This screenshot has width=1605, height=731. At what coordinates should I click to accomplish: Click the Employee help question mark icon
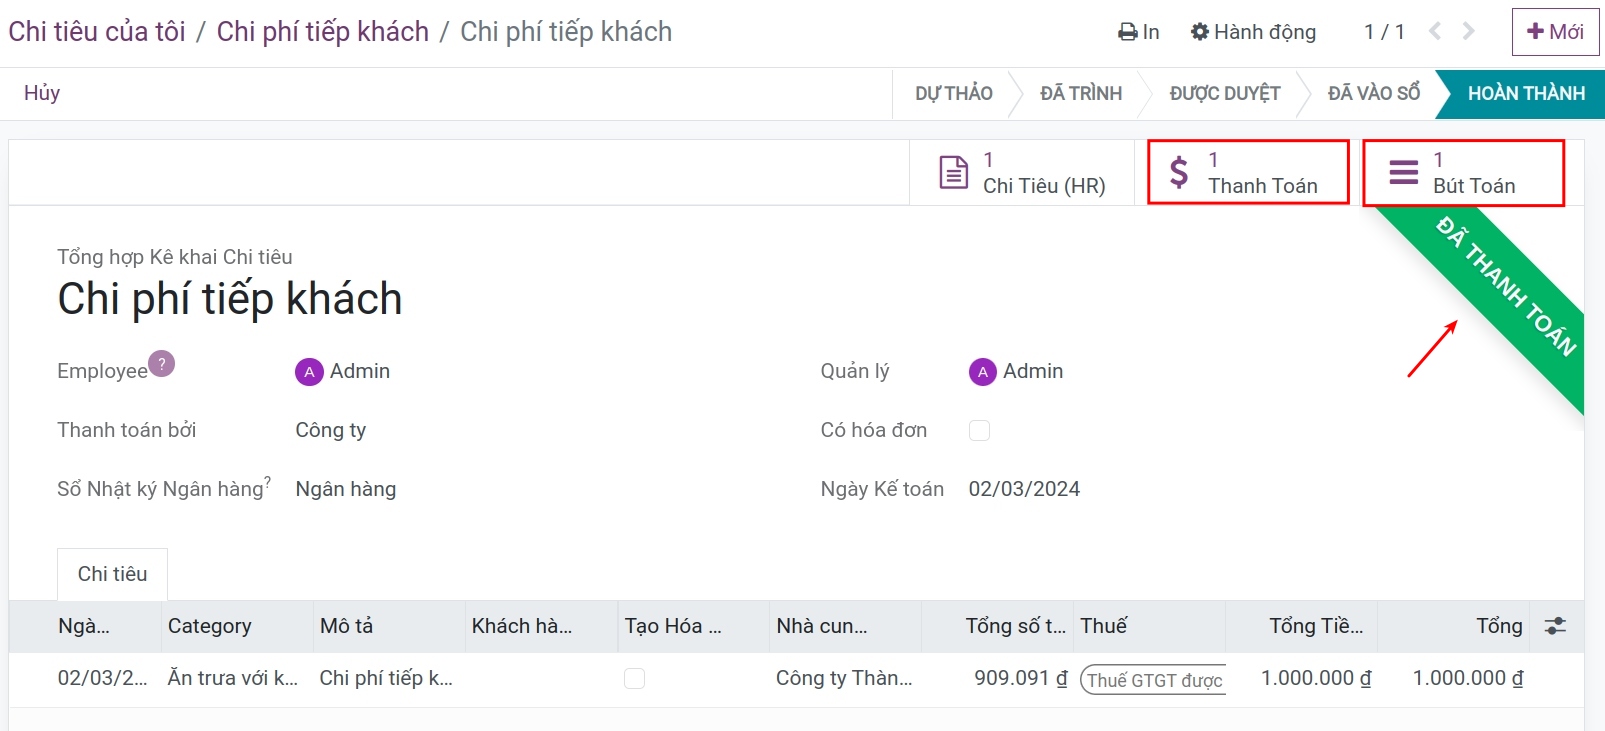coord(162,363)
